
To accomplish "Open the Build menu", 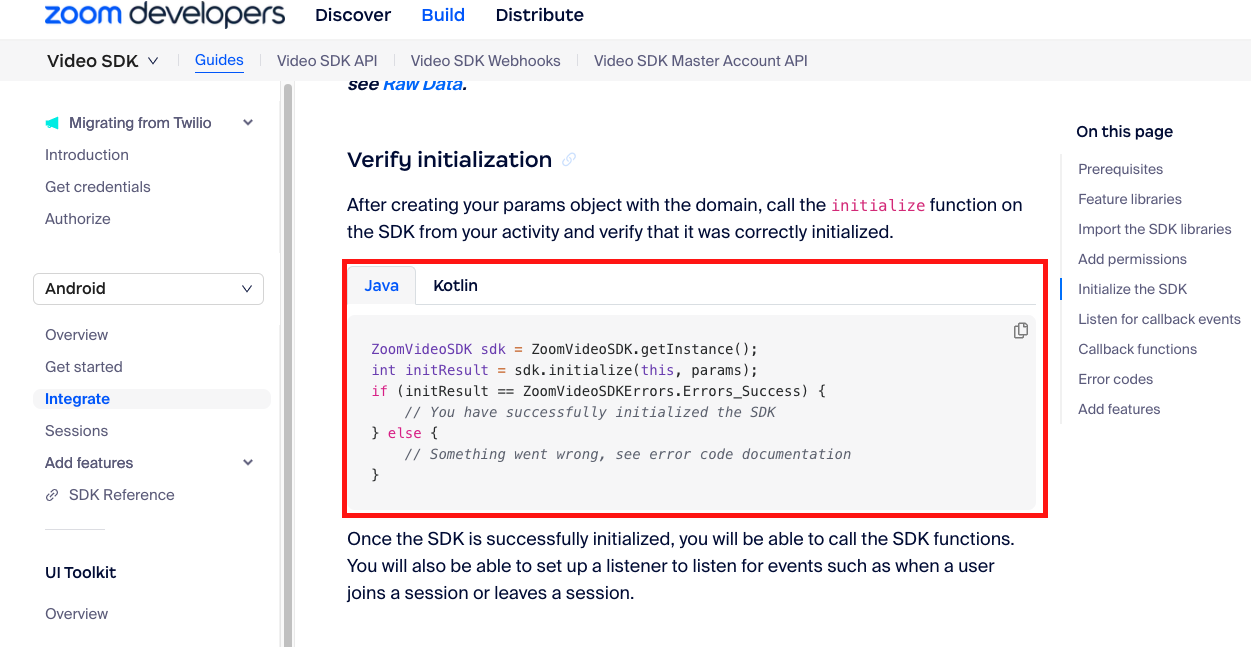I will 443,15.
